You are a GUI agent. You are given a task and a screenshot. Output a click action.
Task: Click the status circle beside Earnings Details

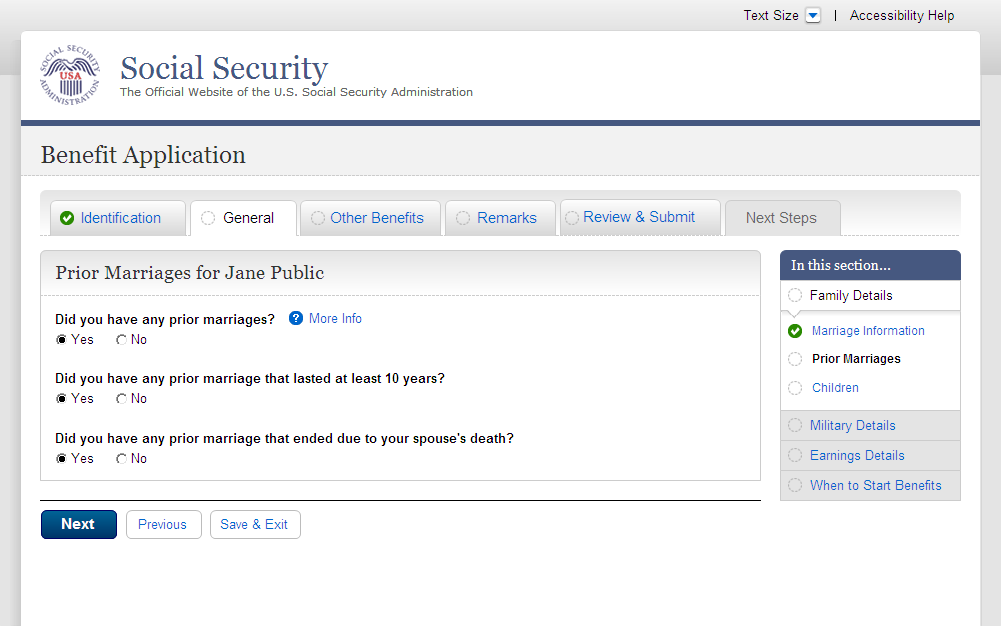[x=795, y=456]
